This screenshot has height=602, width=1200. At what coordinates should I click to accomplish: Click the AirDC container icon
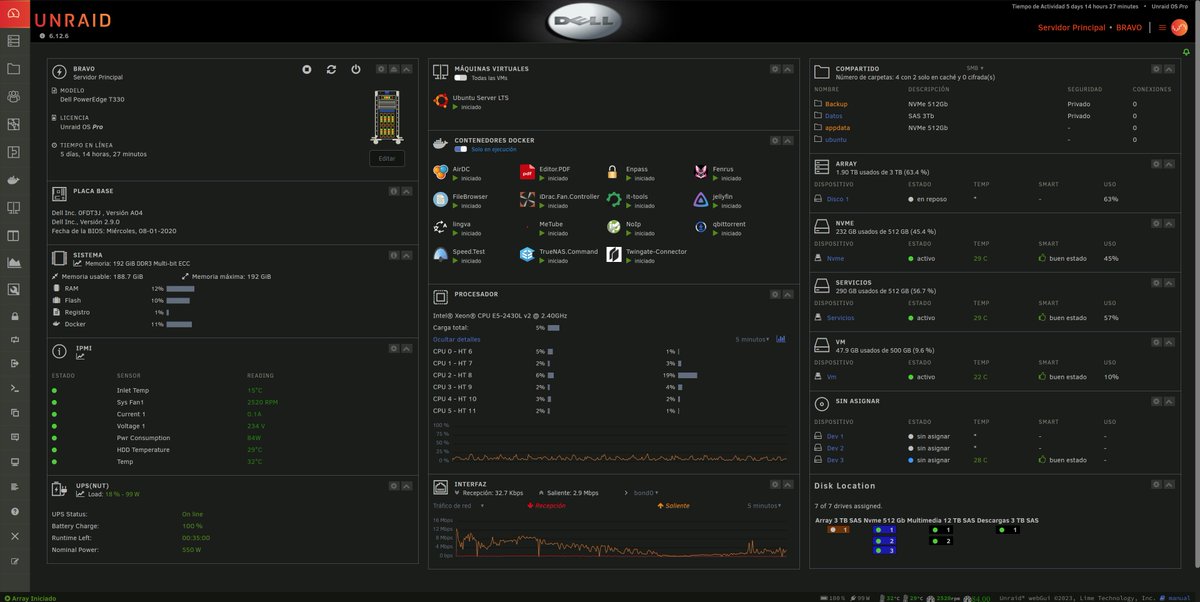[440, 173]
